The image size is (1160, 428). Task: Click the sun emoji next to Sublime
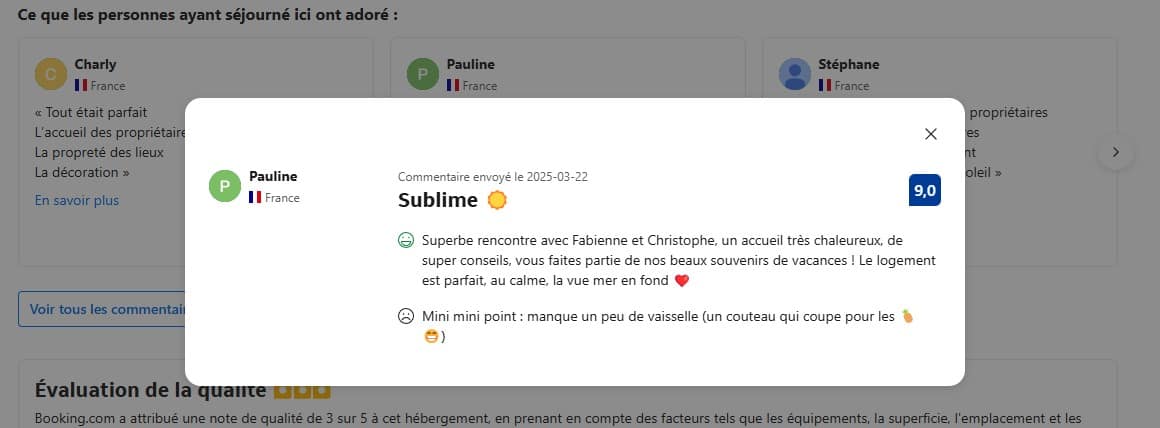click(x=497, y=200)
